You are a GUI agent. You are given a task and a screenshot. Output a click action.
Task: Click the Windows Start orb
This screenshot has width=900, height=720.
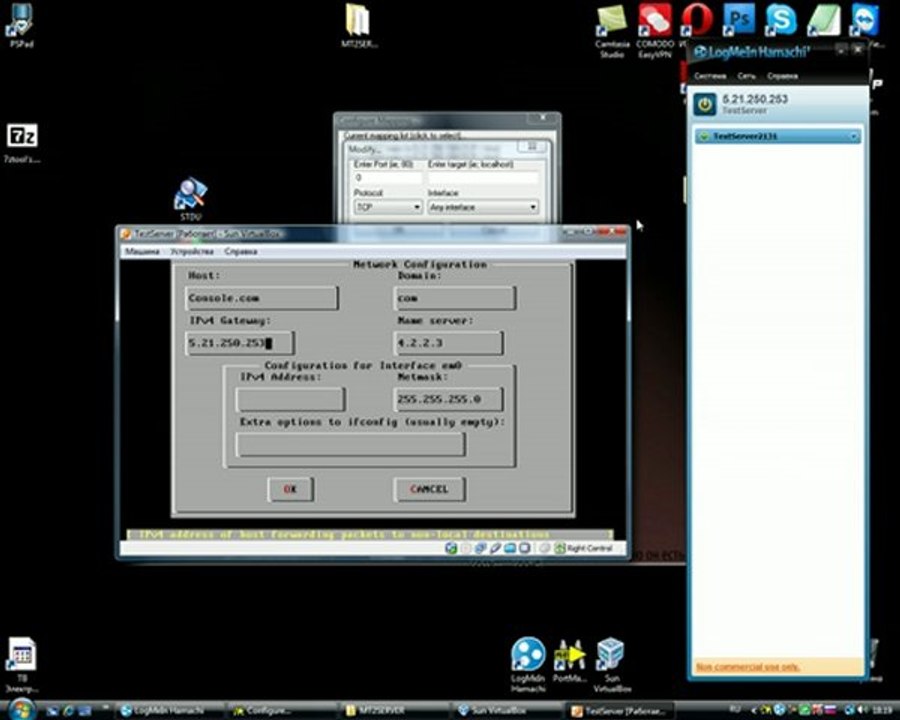[x=21, y=709]
